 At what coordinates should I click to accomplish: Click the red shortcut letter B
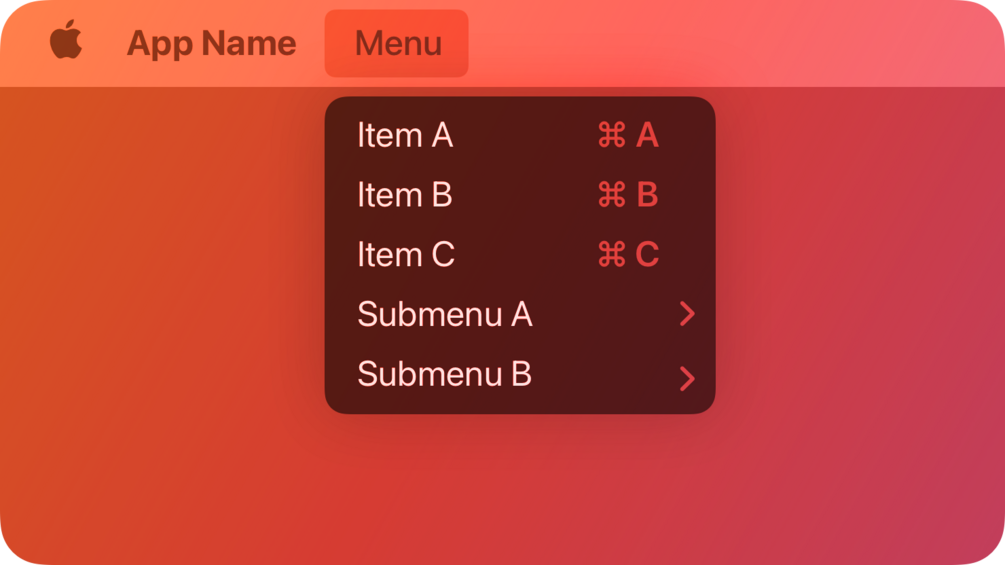click(647, 195)
